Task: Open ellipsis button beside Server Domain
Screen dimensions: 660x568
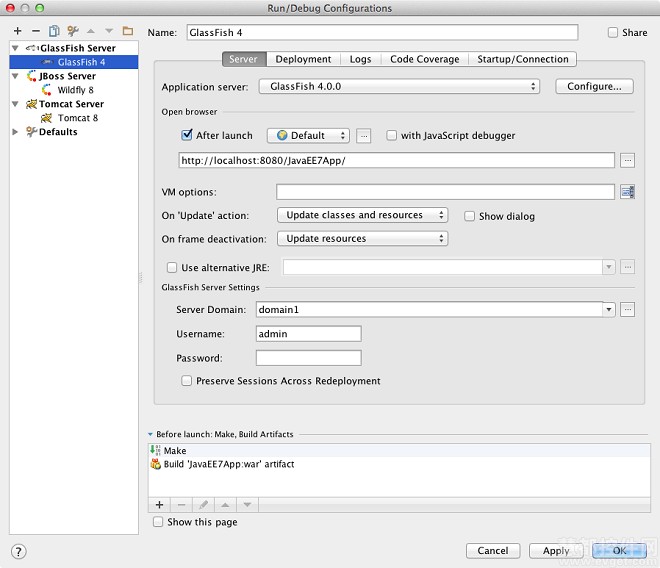Action: coord(627,310)
